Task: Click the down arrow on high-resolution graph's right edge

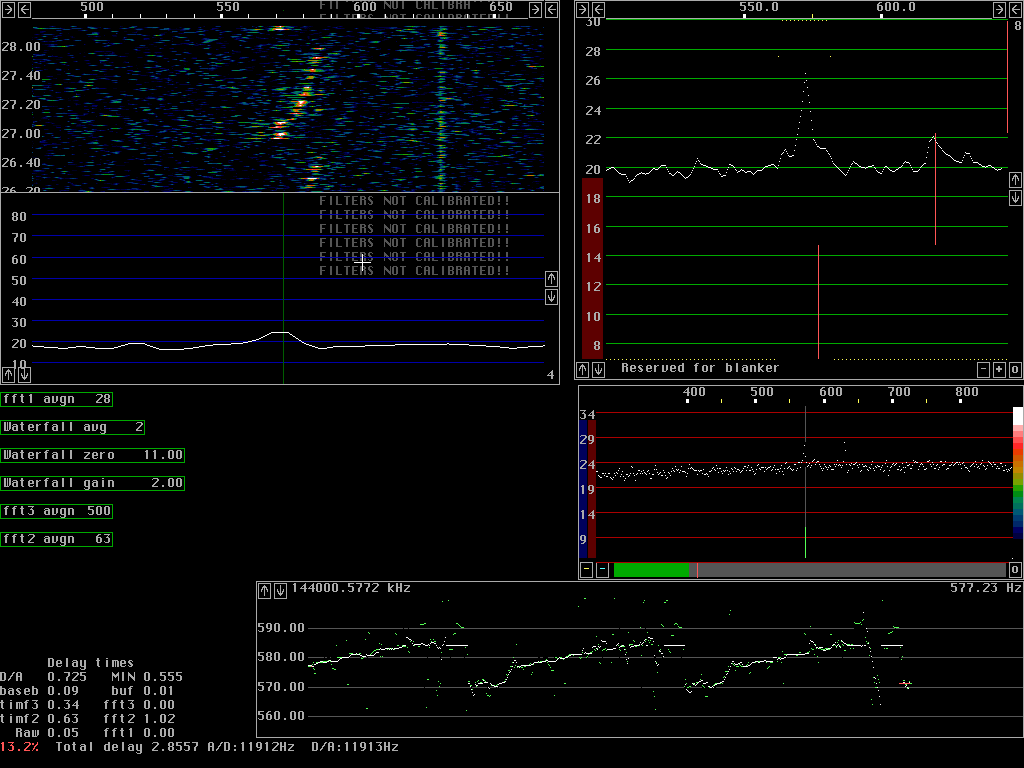Action: pos(1015,198)
